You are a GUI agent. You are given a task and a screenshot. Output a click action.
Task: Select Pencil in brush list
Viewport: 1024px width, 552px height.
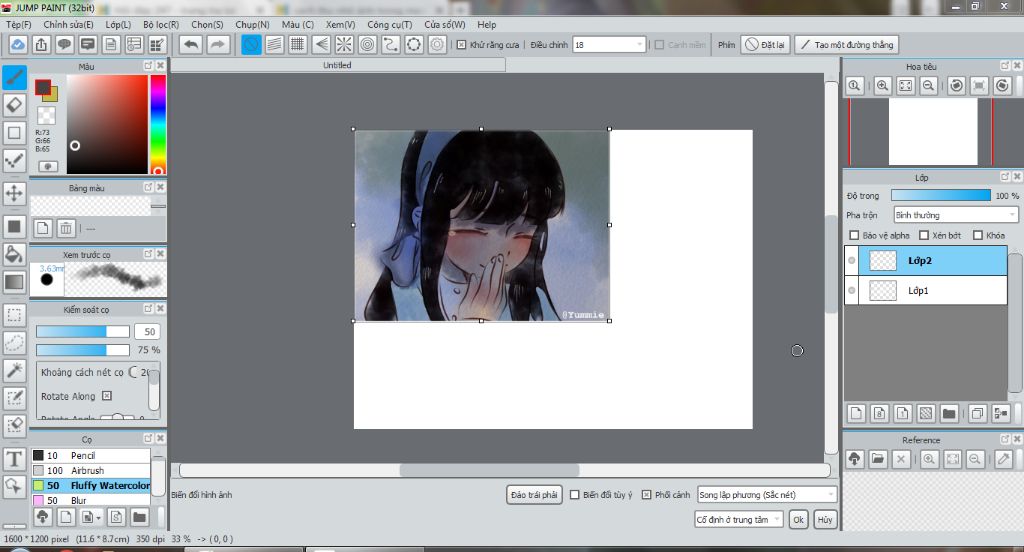click(x=91, y=455)
